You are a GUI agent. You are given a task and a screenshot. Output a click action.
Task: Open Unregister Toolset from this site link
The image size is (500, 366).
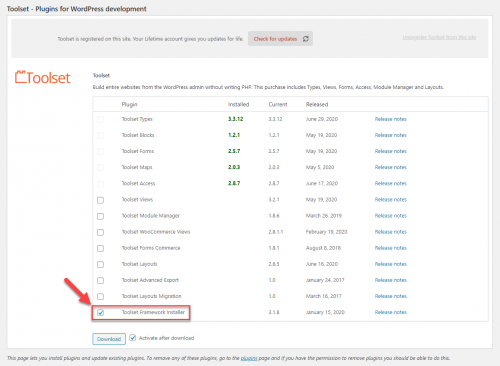point(439,37)
